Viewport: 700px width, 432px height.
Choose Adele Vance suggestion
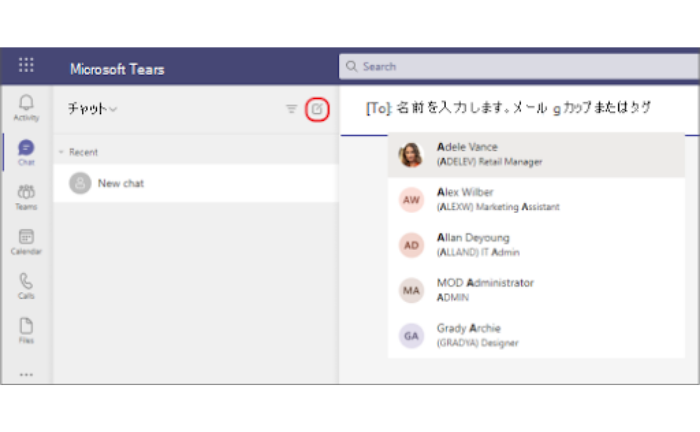[x=536, y=154]
